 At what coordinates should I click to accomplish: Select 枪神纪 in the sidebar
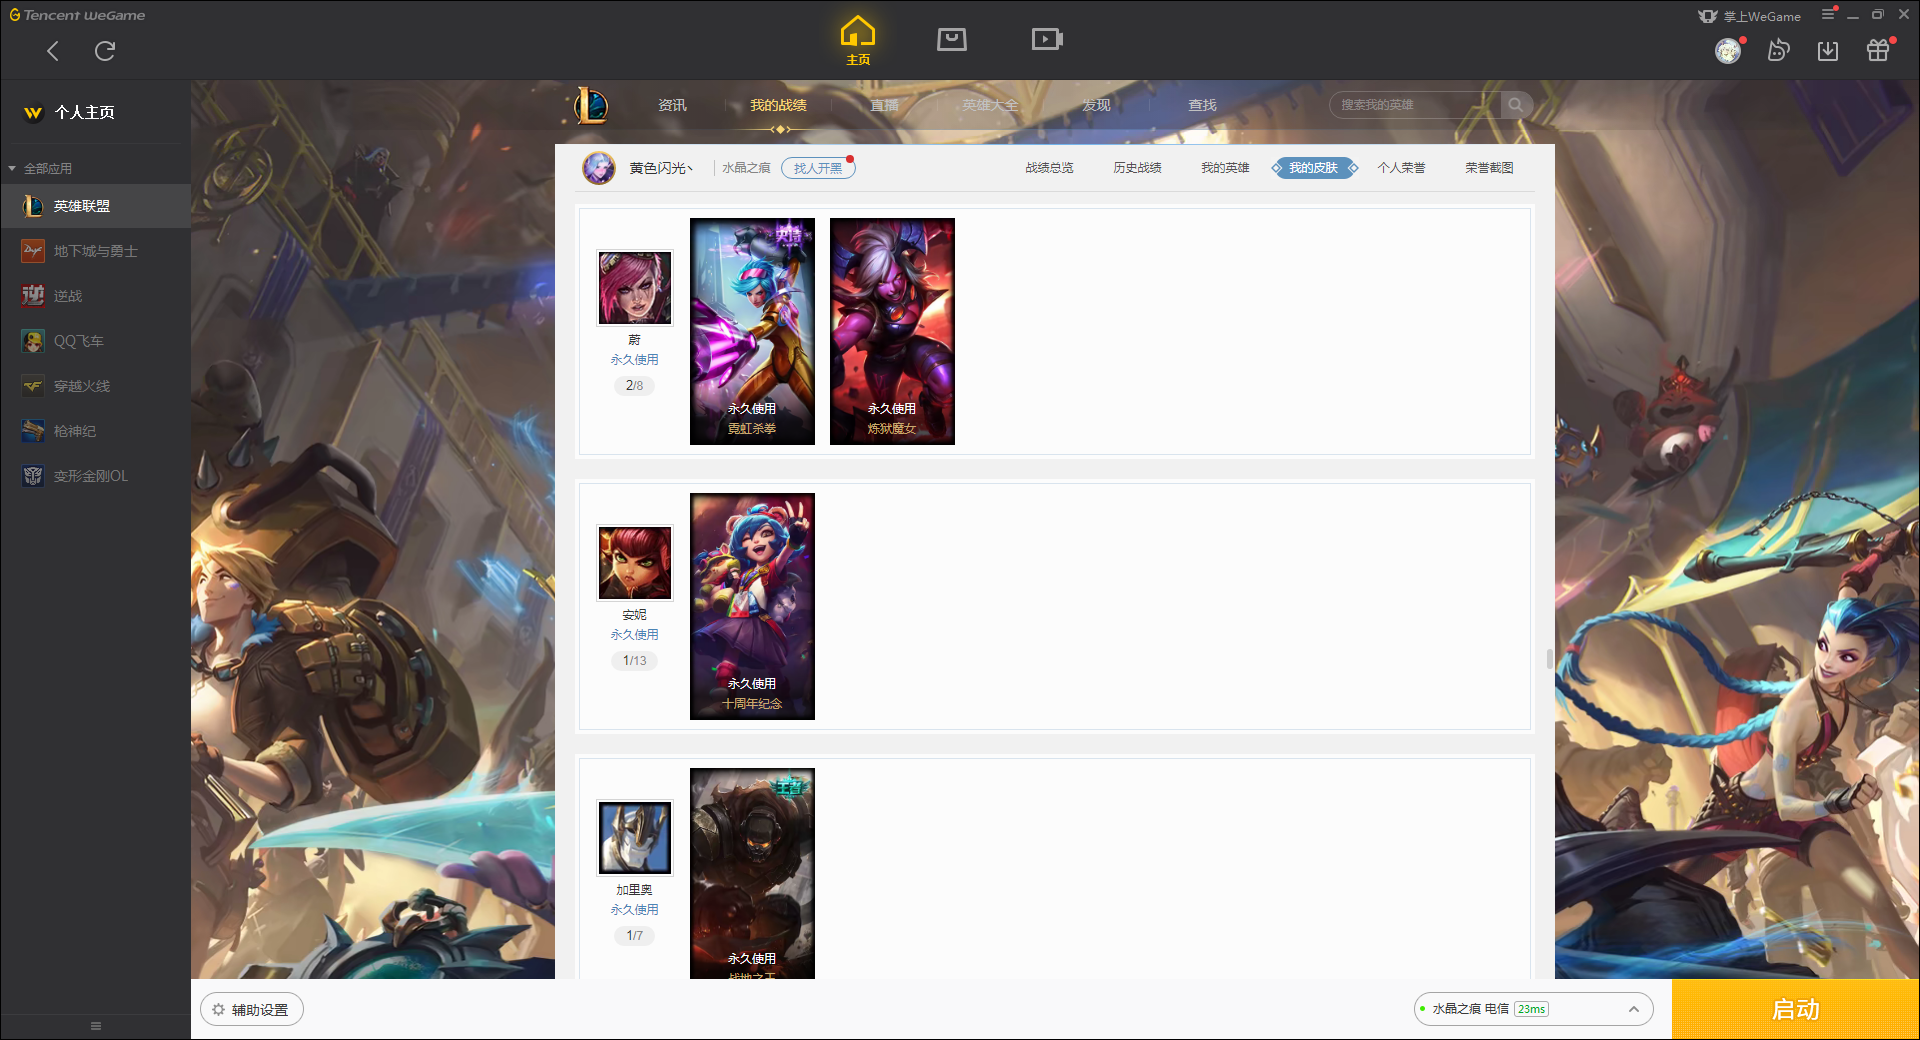point(95,431)
